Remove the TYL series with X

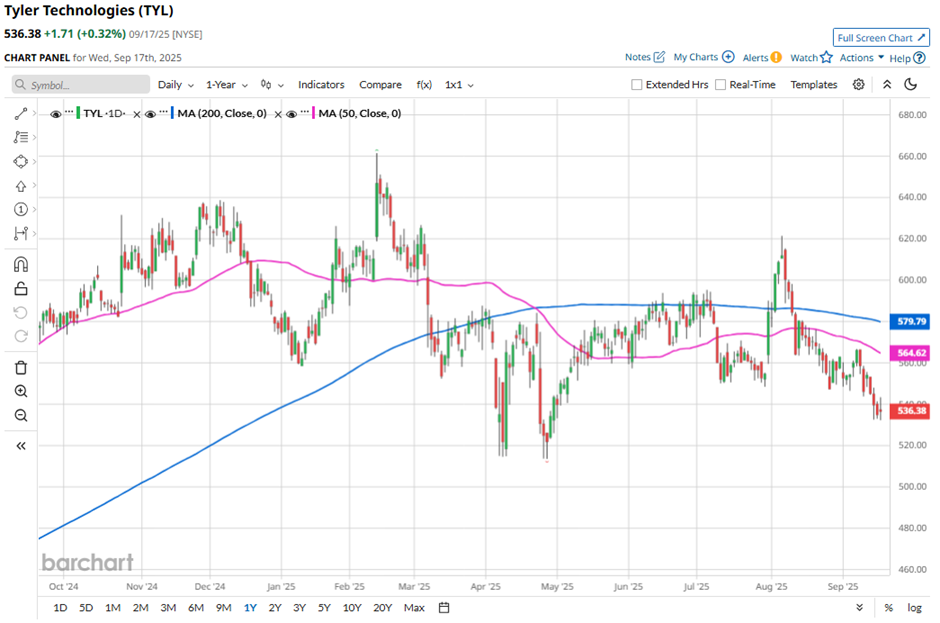pos(137,114)
